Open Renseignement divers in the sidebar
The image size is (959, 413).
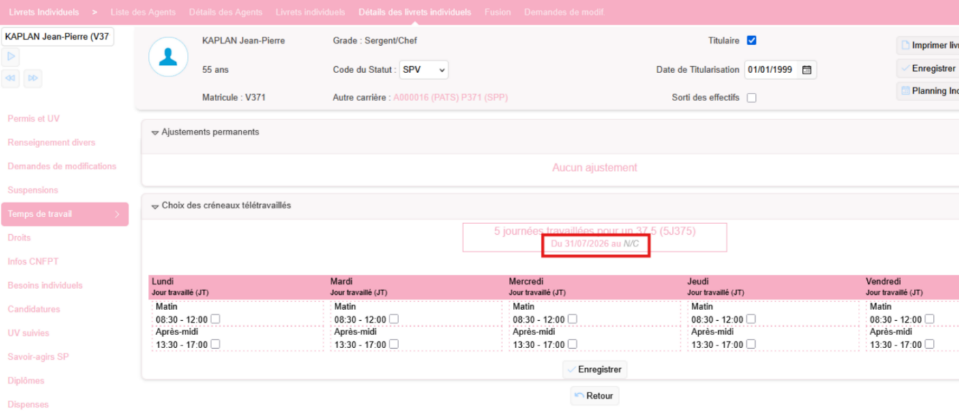tap(51, 143)
